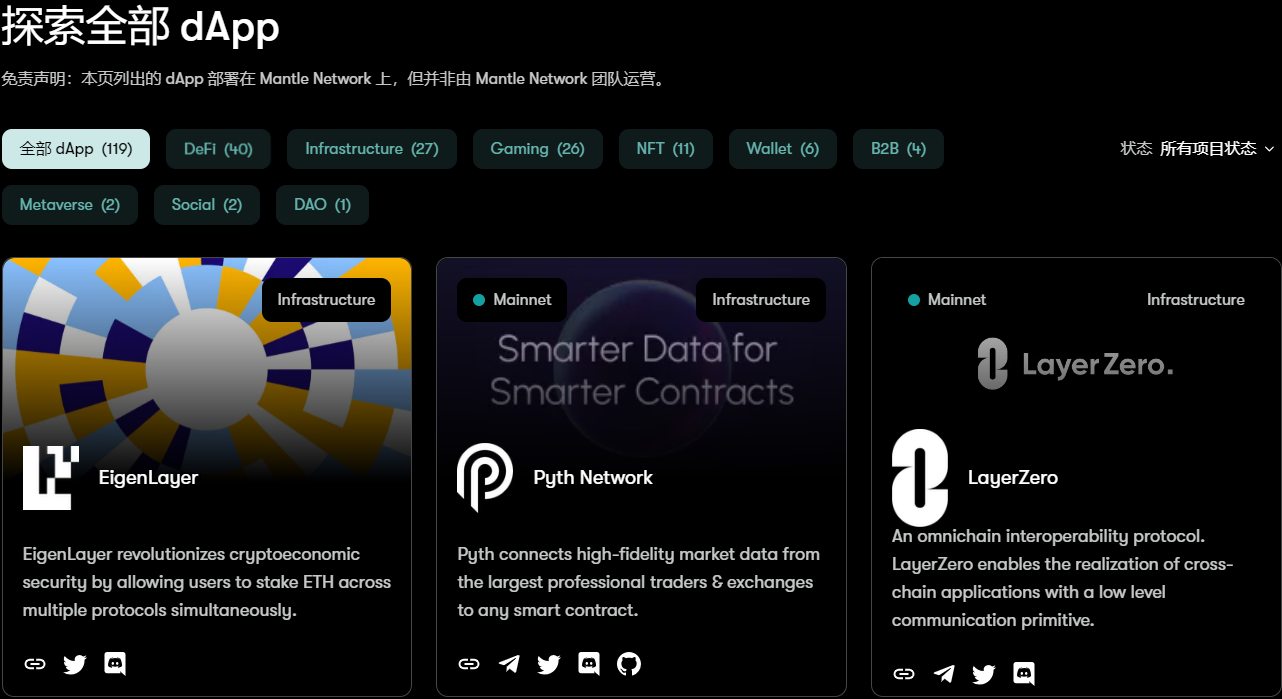The height and width of the screenshot is (699, 1282).
Task: Click EigenLayer's Twitter icon
Action: tap(74, 663)
